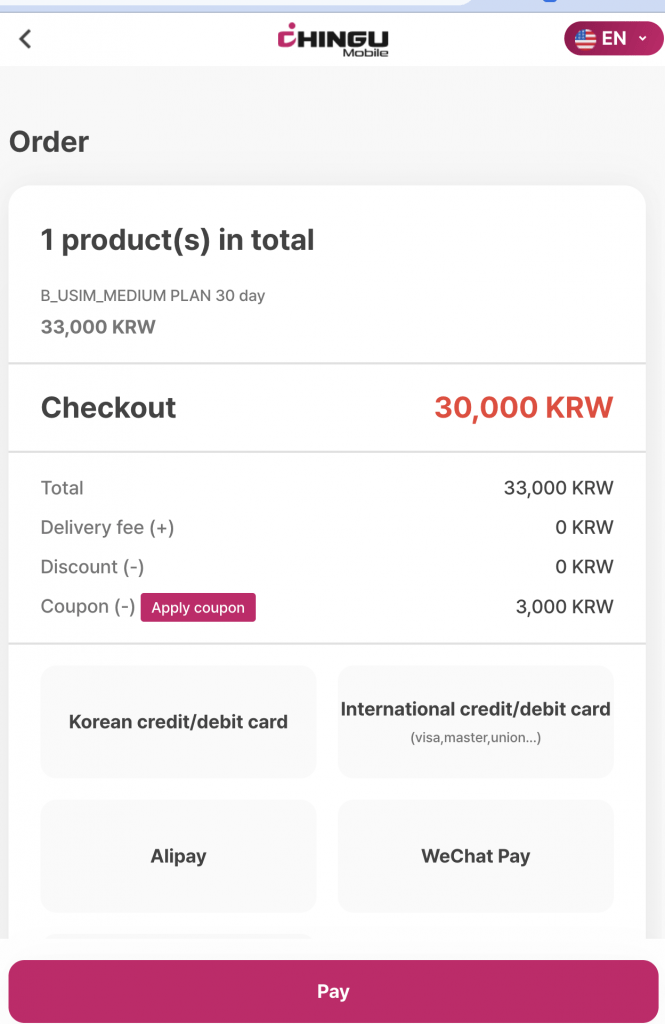This screenshot has height=1024, width=665.
Task: Open the EN language dropdown
Action: point(613,39)
